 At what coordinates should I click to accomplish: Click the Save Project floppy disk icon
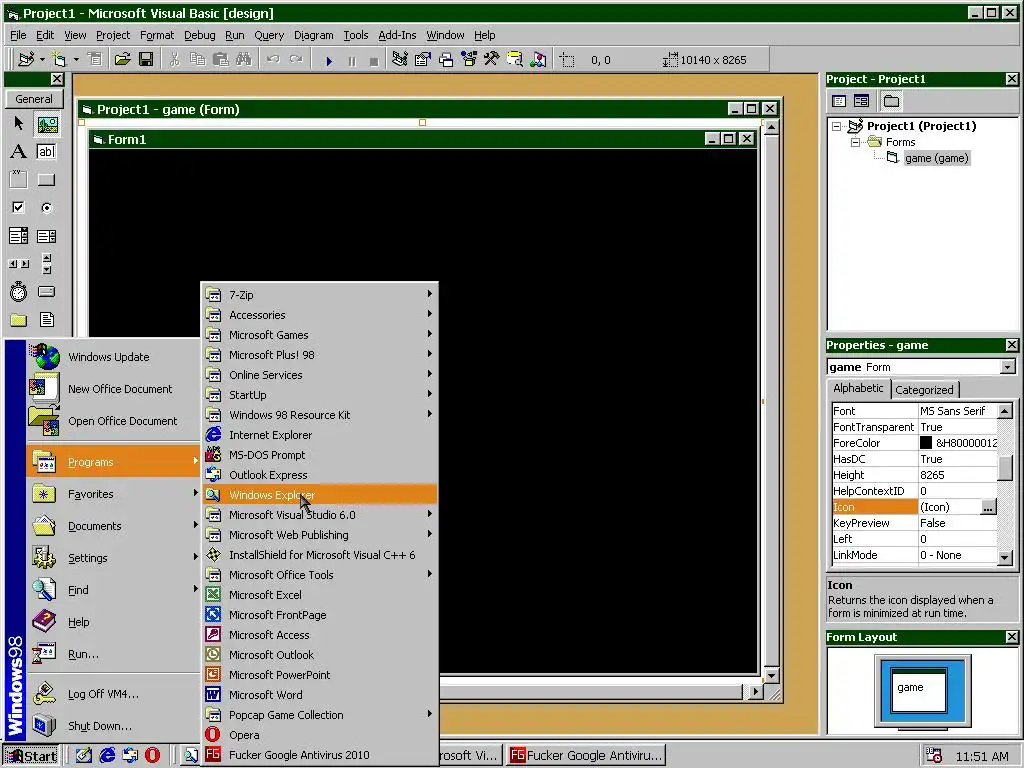click(146, 60)
